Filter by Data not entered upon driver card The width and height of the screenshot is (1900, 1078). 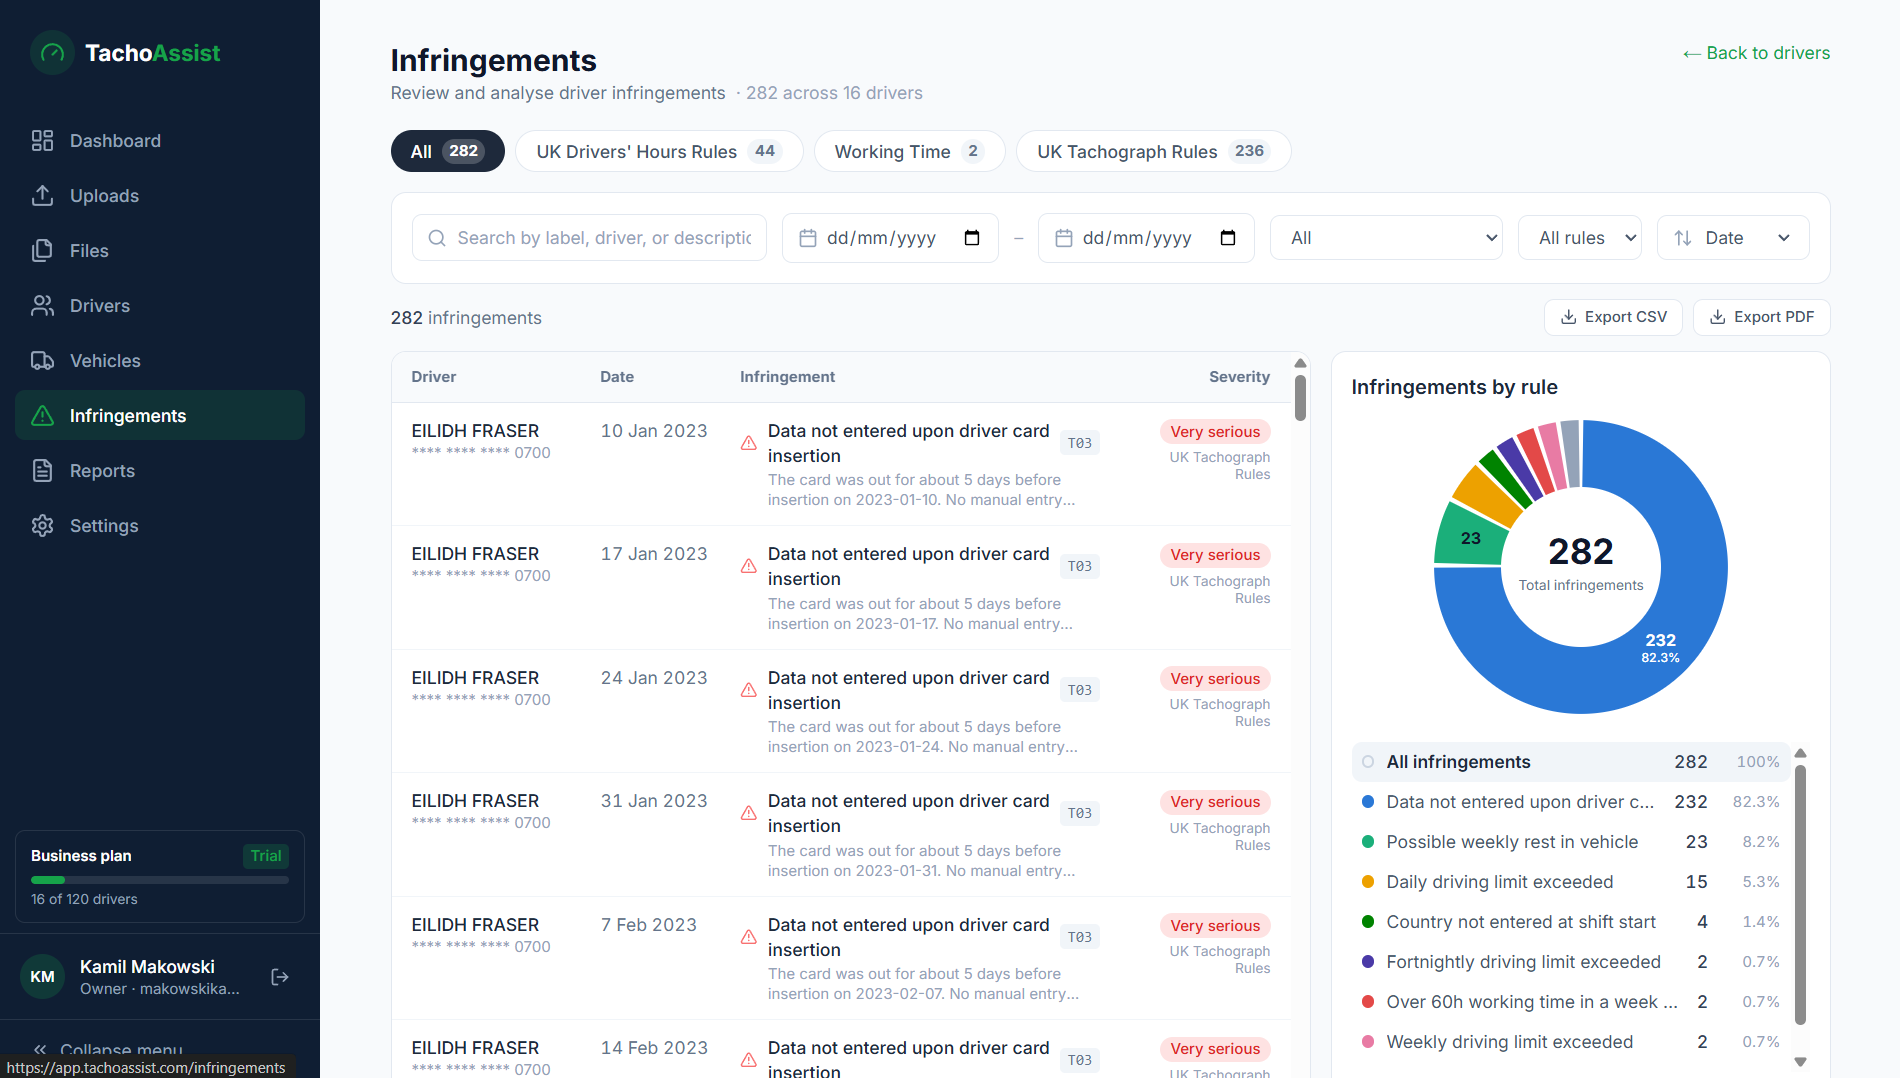click(1571, 802)
